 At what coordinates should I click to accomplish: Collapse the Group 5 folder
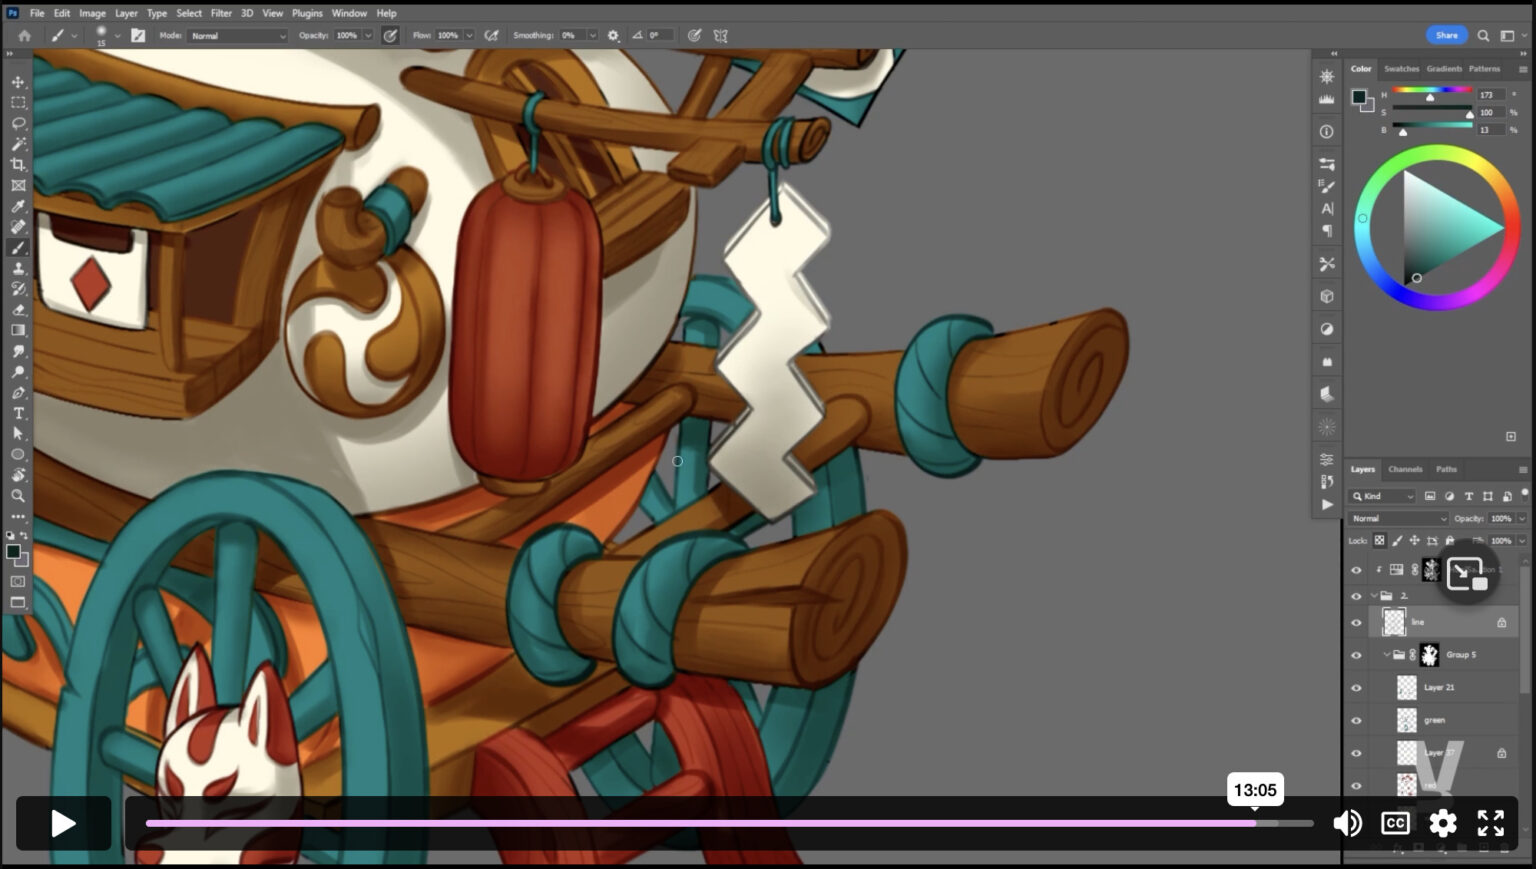click(1386, 655)
